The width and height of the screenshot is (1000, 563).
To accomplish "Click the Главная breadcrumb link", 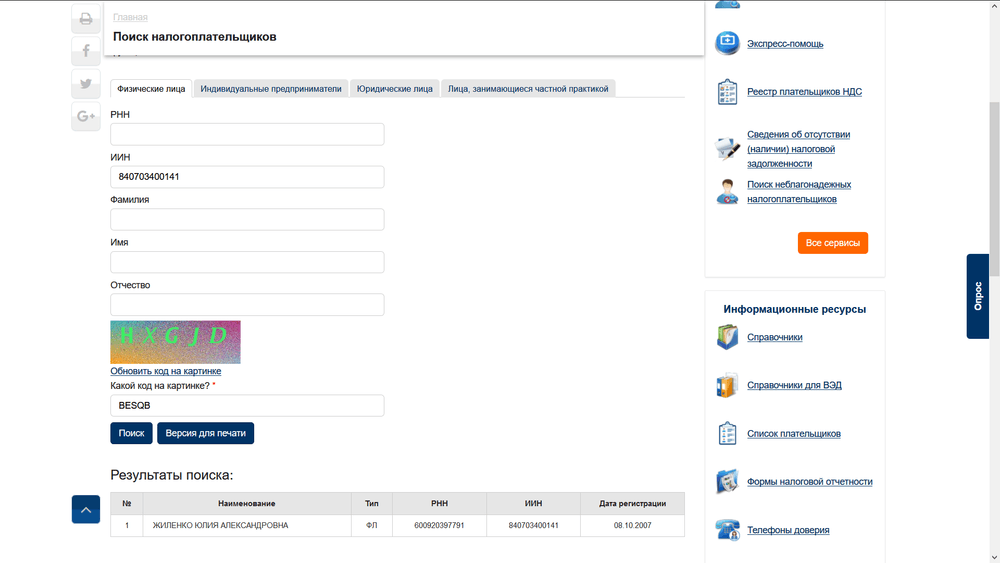I will pyautogui.click(x=130, y=17).
